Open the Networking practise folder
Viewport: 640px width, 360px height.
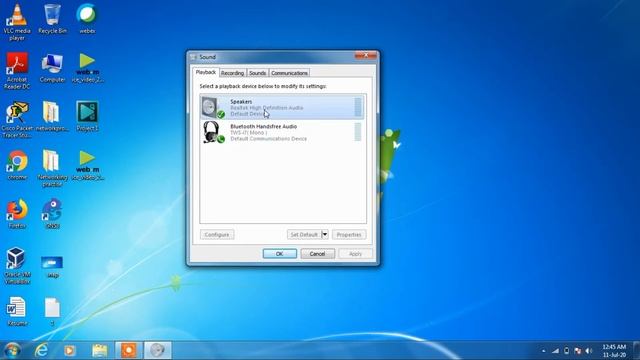coord(52,168)
